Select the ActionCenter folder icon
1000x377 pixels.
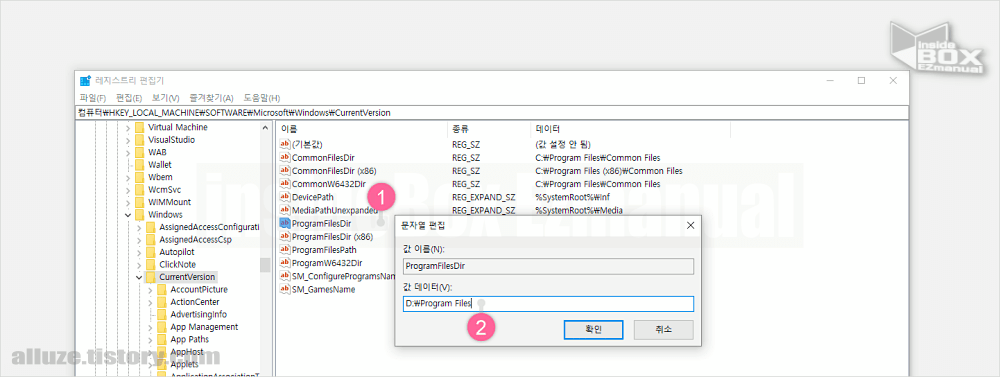point(161,302)
